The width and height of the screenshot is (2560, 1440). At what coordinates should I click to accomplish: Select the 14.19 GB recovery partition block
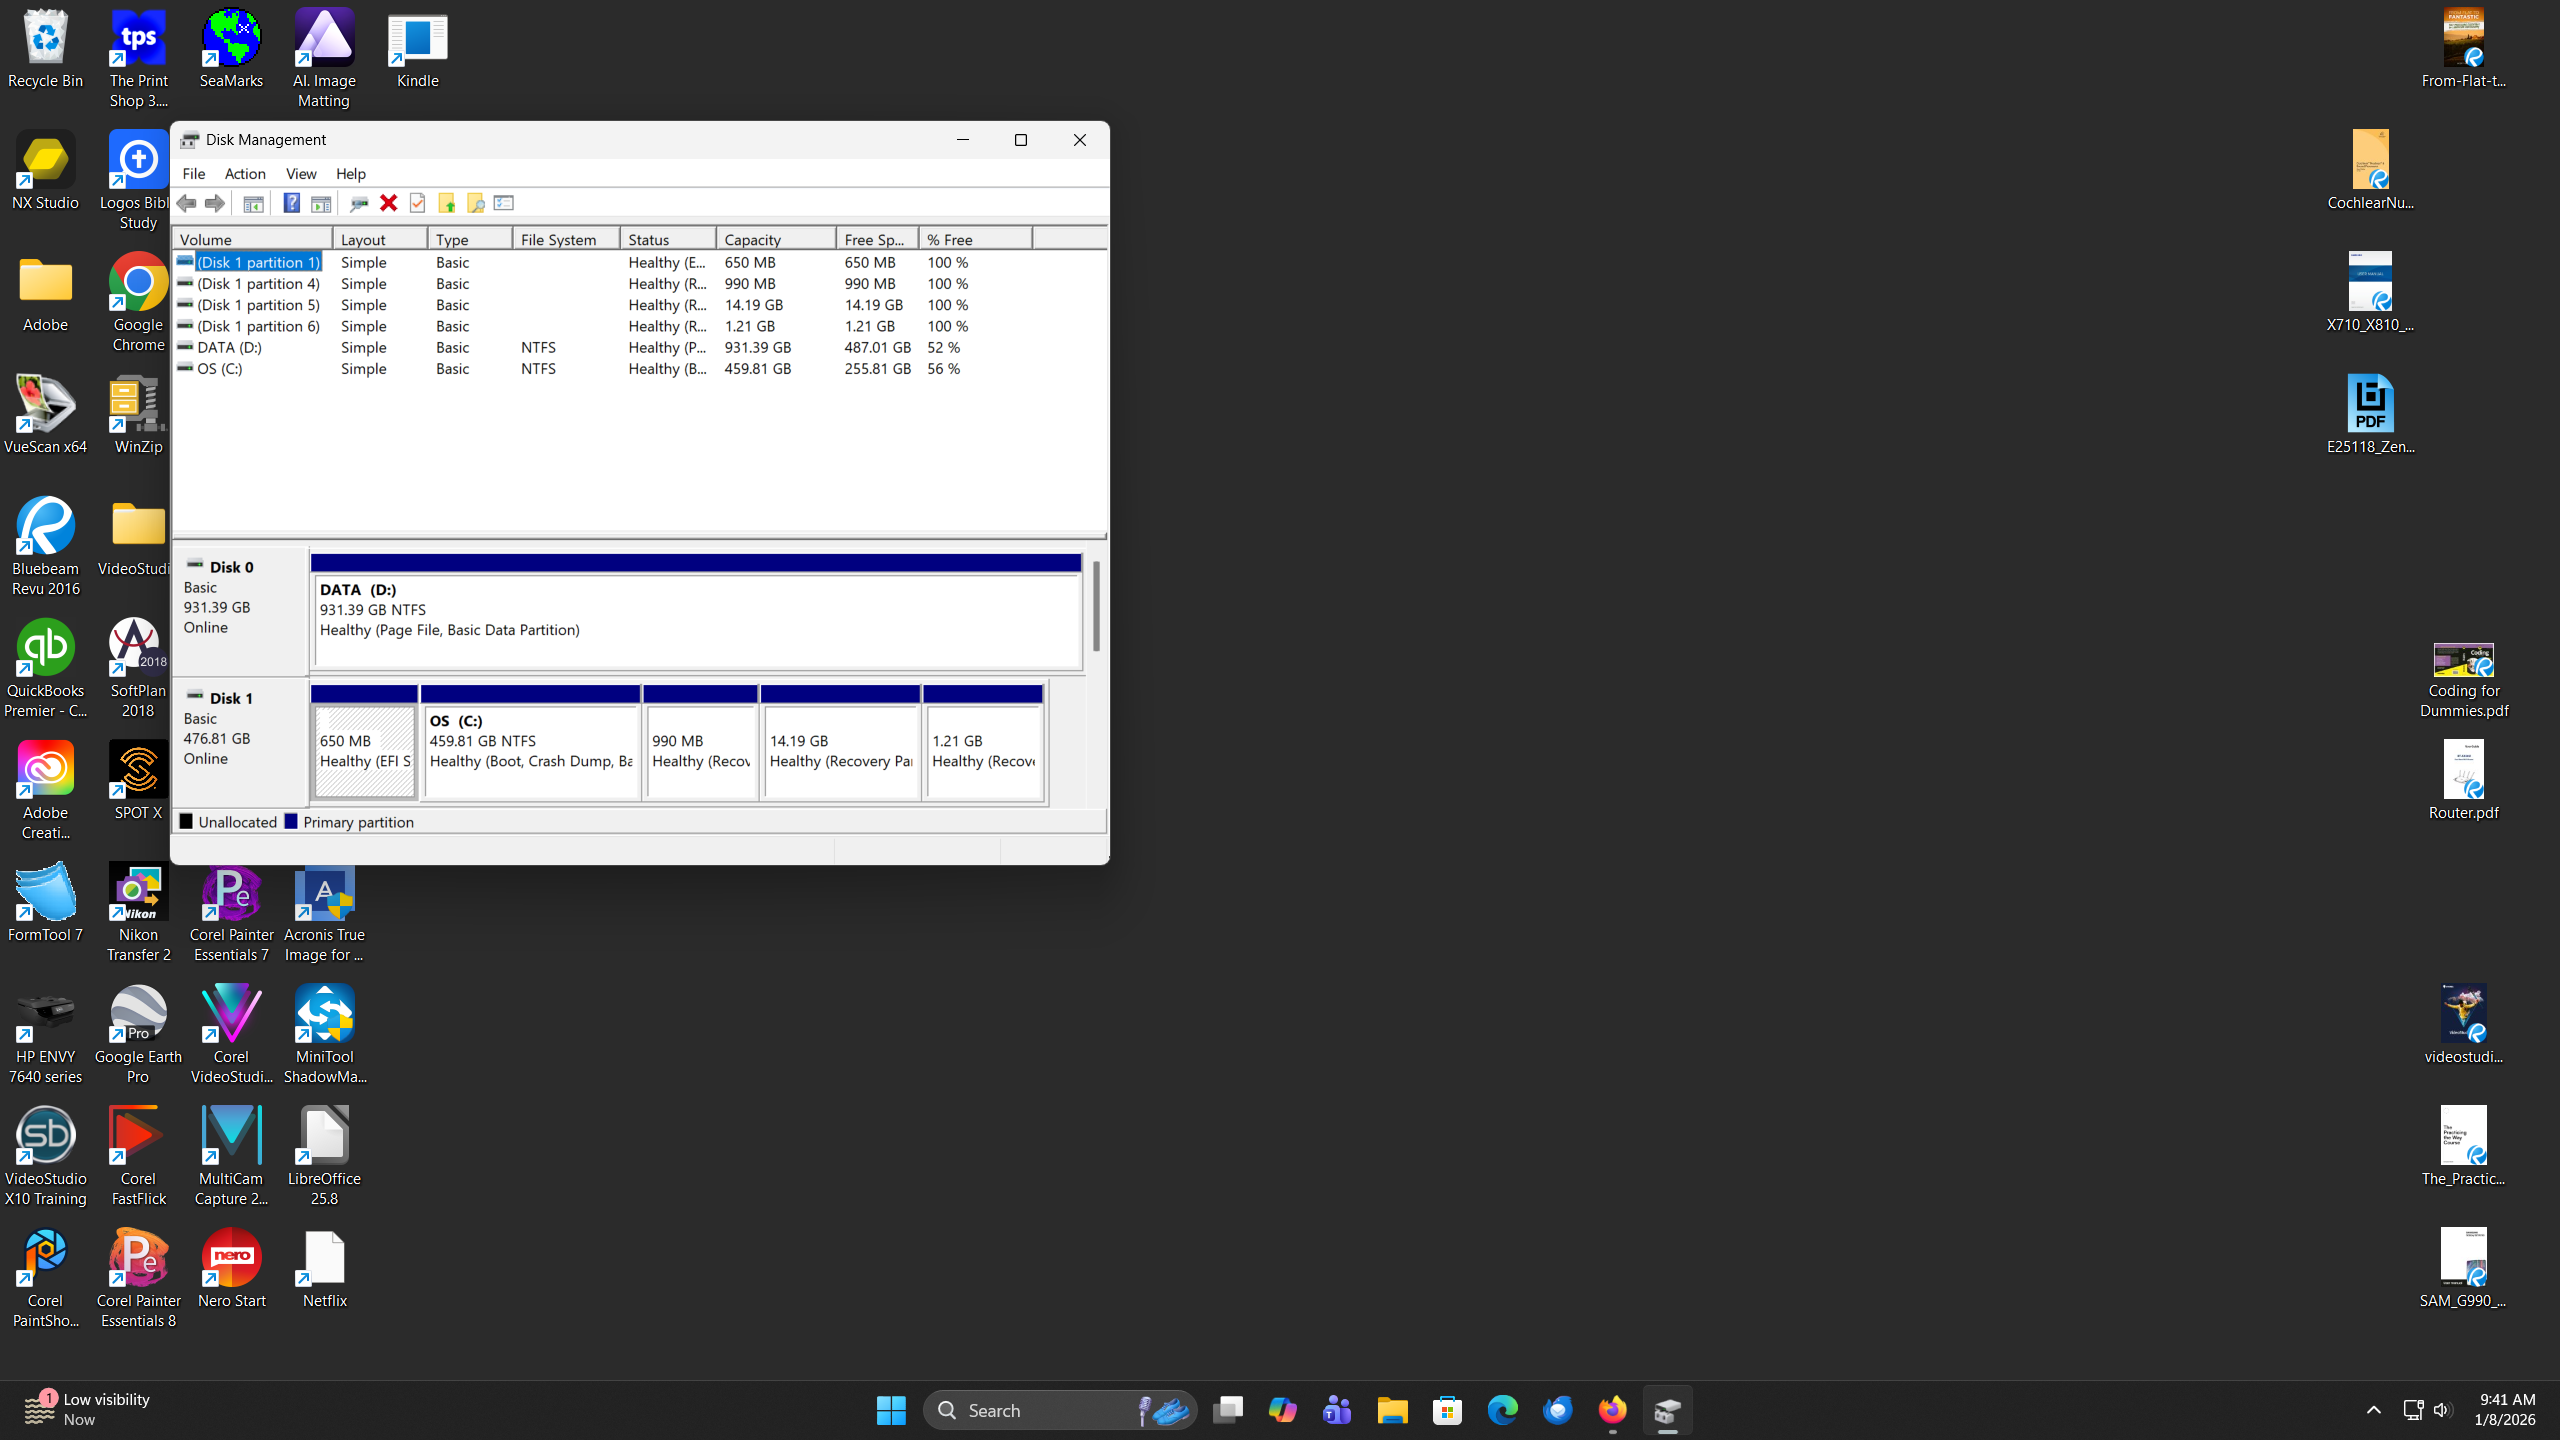pos(840,742)
